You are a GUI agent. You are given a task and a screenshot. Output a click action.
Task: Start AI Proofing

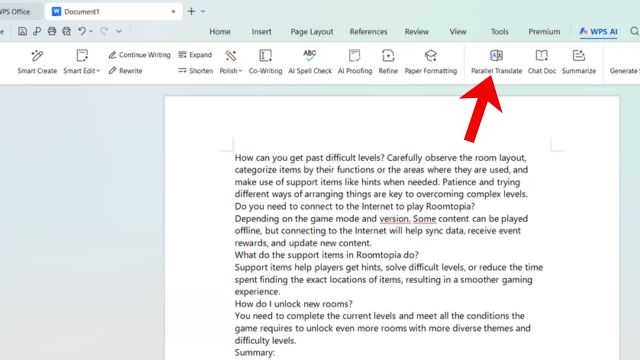coord(355,62)
